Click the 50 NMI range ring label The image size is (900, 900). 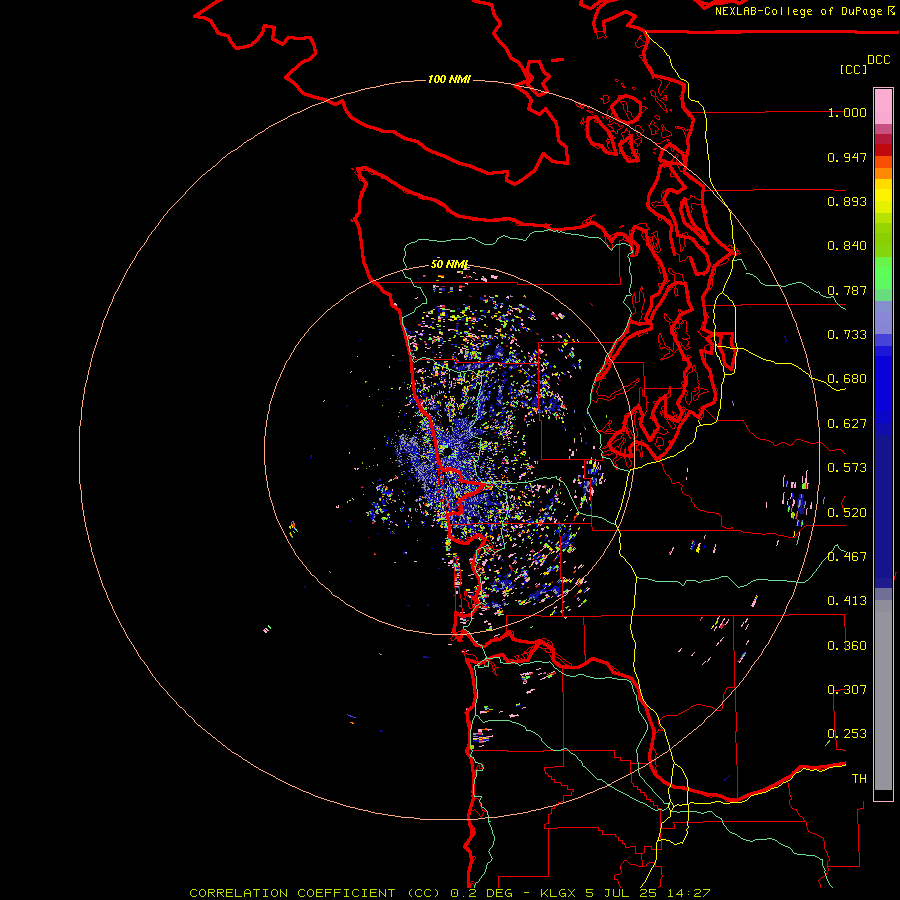pyautogui.click(x=449, y=265)
